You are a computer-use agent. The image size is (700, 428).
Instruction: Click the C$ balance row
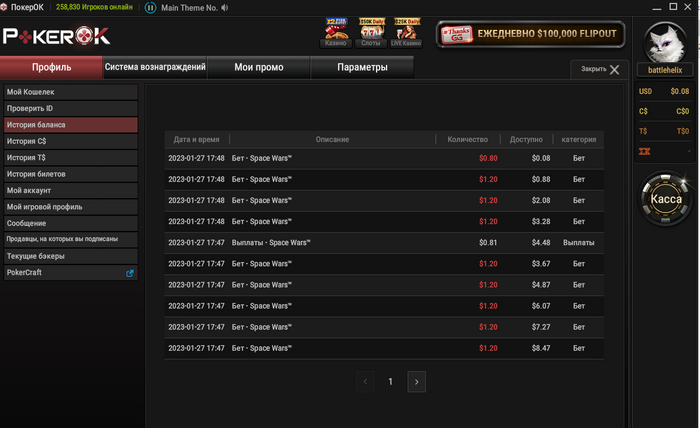coord(664,111)
